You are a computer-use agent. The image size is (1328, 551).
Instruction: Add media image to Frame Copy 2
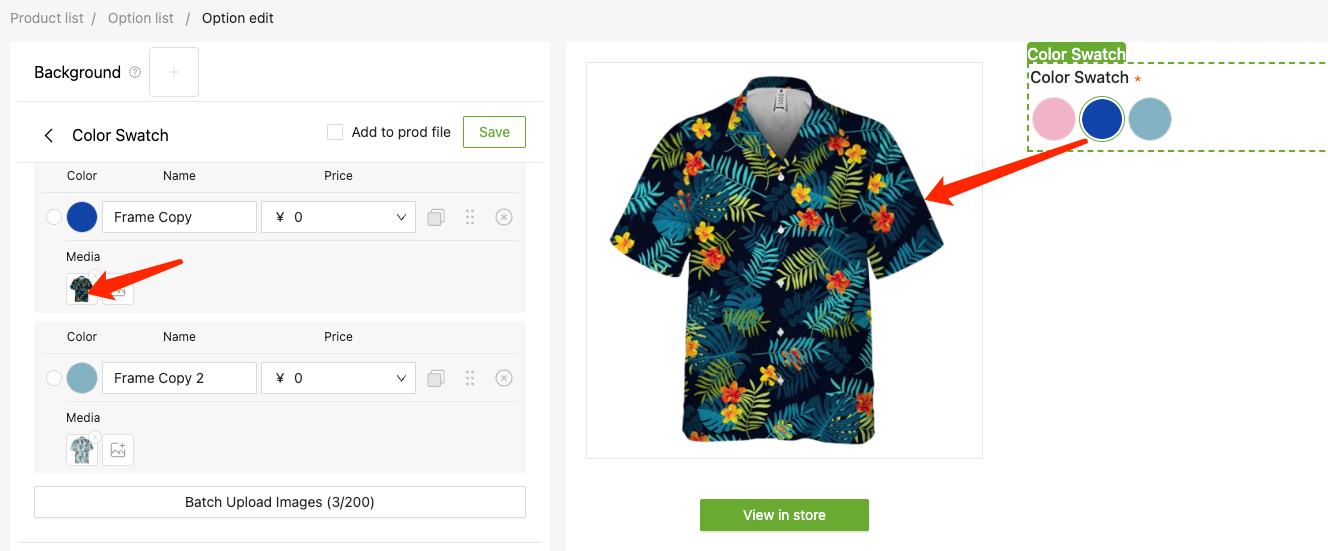[x=118, y=450]
